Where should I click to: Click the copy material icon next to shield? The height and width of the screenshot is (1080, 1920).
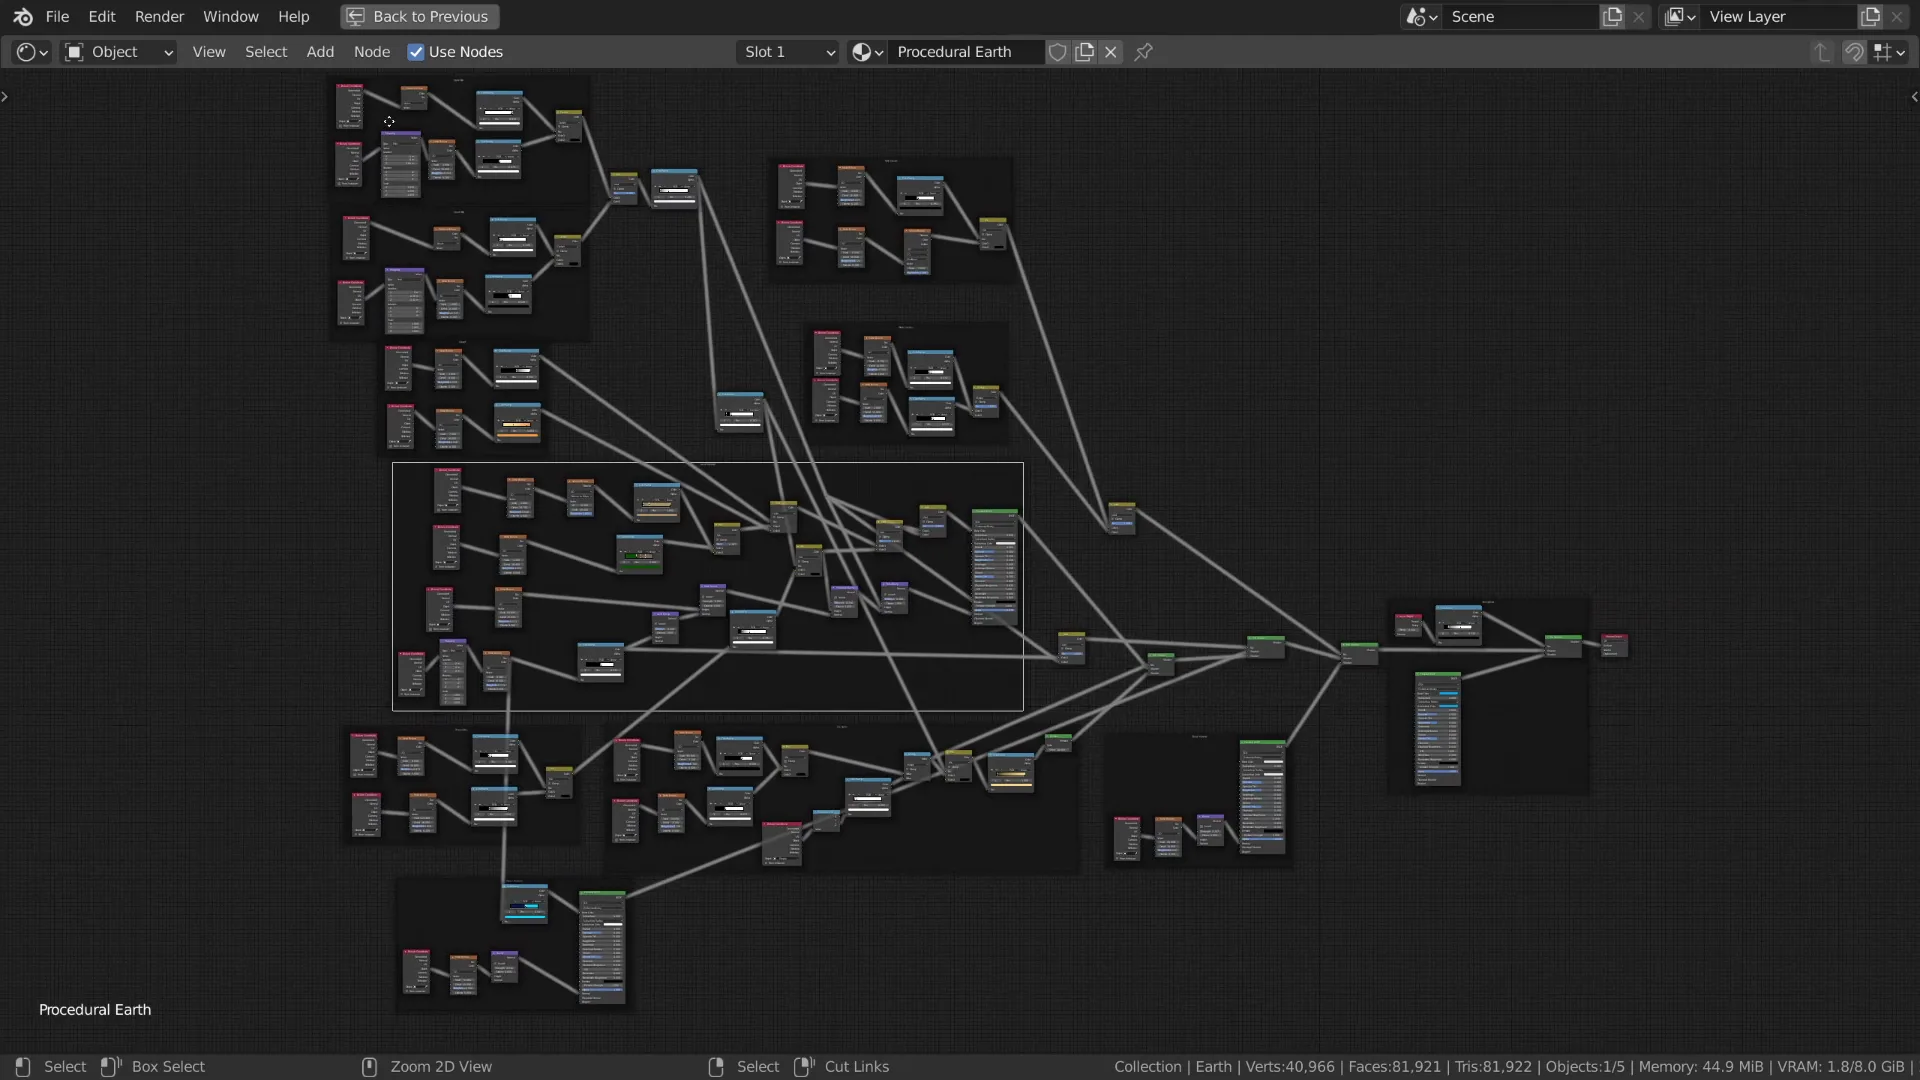[x=1083, y=51]
